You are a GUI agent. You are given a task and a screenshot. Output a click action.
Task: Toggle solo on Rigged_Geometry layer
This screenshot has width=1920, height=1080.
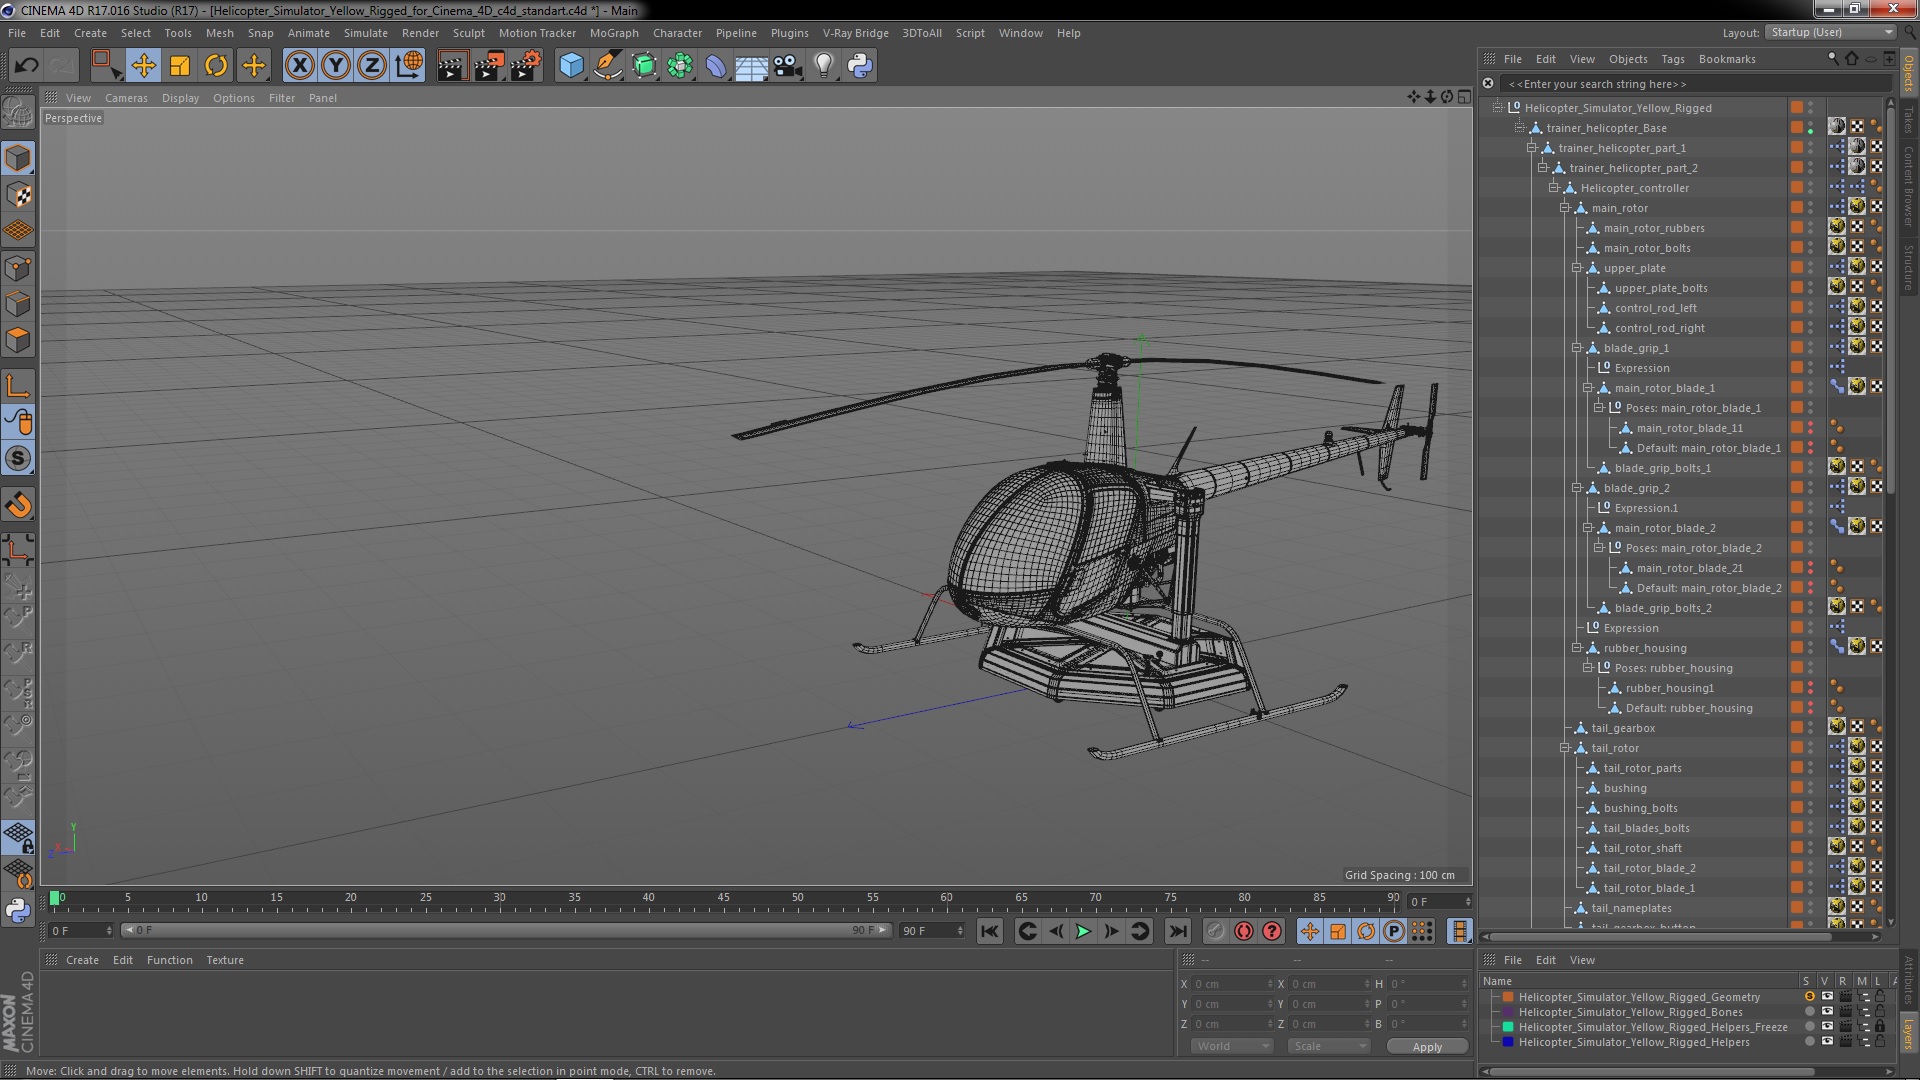[x=1809, y=997]
